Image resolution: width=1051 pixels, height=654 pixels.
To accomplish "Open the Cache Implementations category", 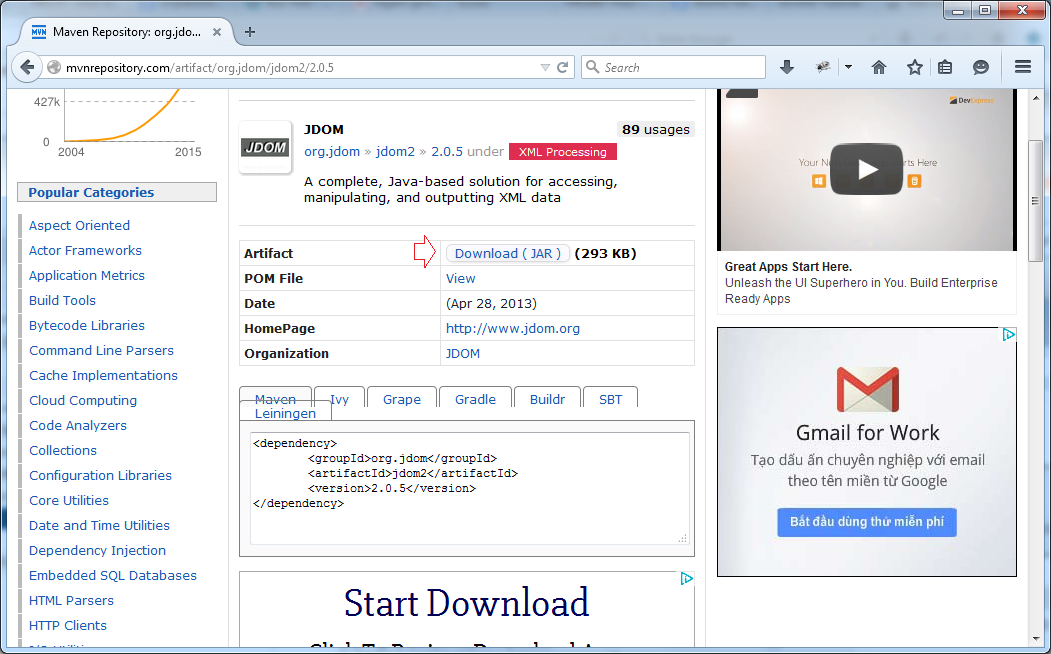I will click(x=103, y=375).
